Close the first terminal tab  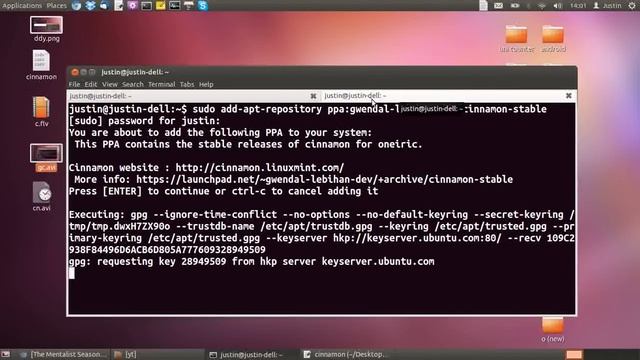pyautogui.click(x=313, y=96)
